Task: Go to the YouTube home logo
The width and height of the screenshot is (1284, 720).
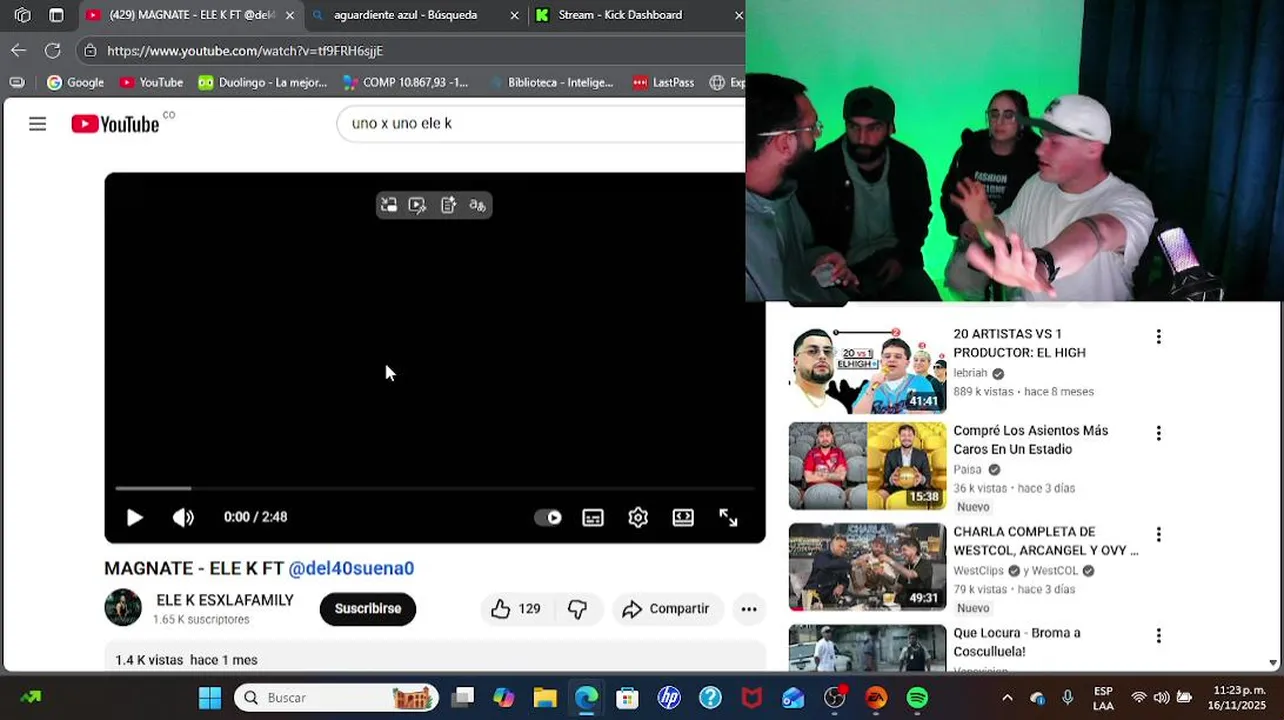Action: click(x=115, y=124)
